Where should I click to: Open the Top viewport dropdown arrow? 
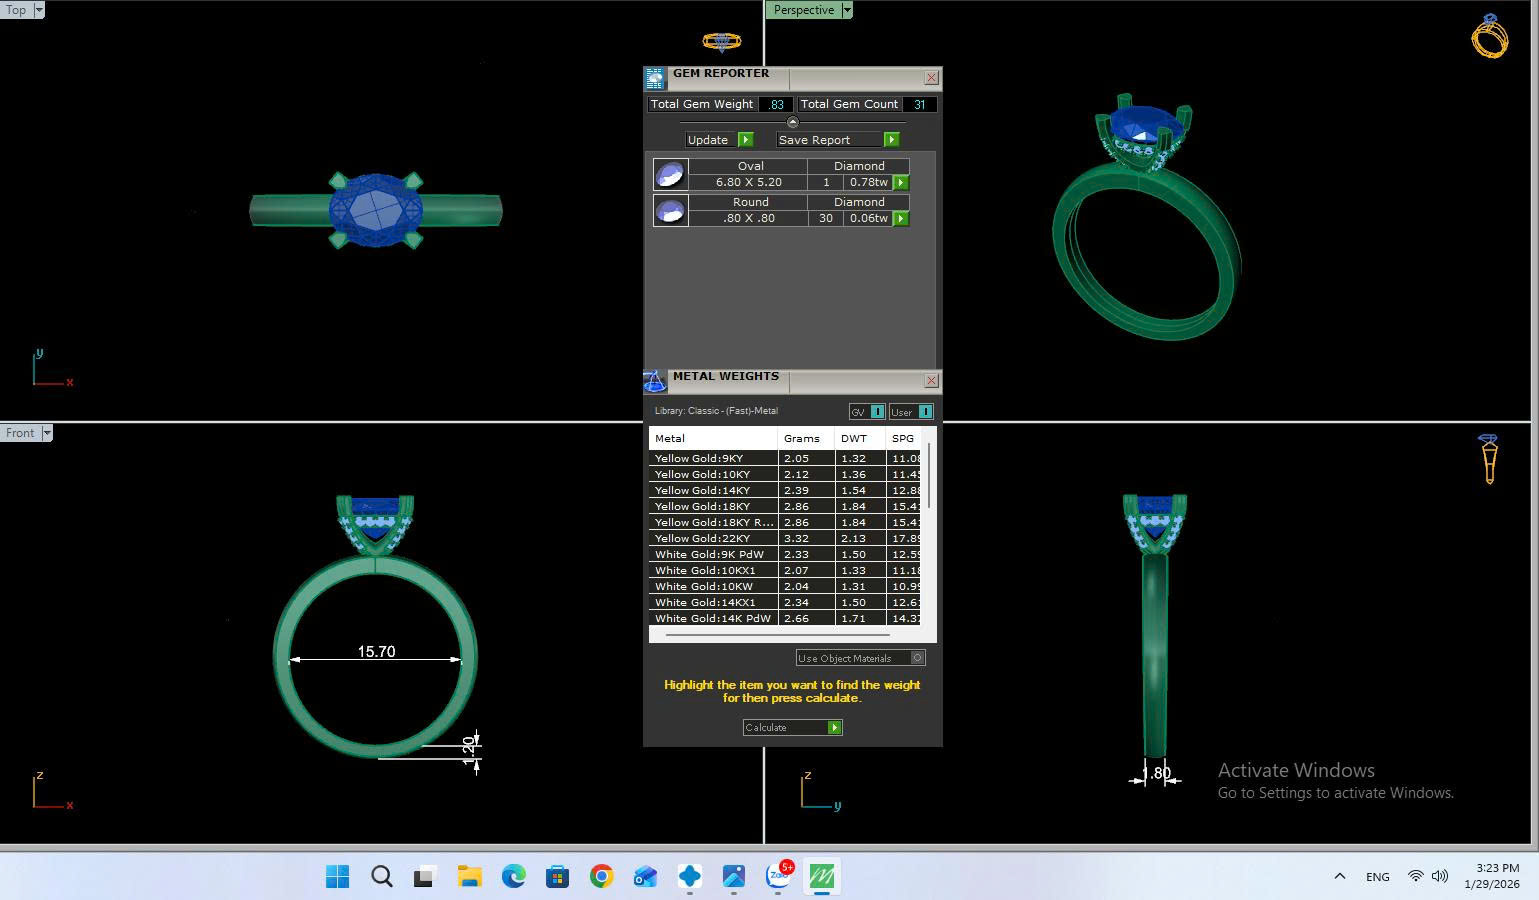point(39,10)
